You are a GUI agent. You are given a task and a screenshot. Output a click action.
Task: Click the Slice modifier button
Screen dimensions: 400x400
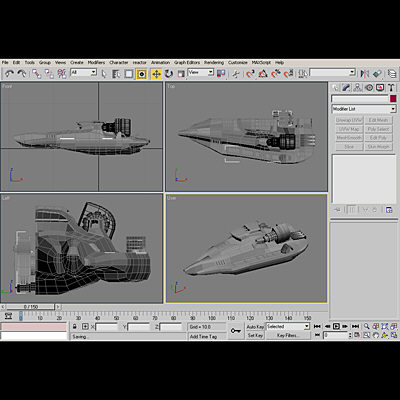coord(349,147)
